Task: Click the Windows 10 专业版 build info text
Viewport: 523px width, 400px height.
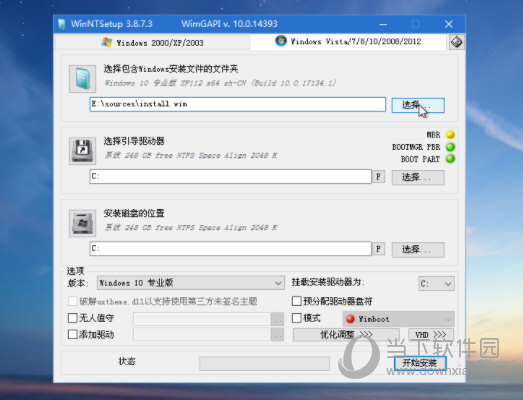Action: (x=220, y=83)
